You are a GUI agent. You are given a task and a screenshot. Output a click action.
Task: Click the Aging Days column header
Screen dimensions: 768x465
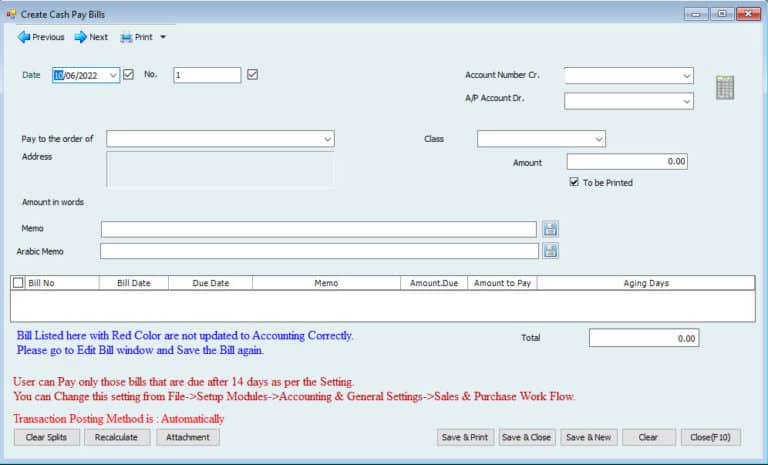click(x=646, y=283)
